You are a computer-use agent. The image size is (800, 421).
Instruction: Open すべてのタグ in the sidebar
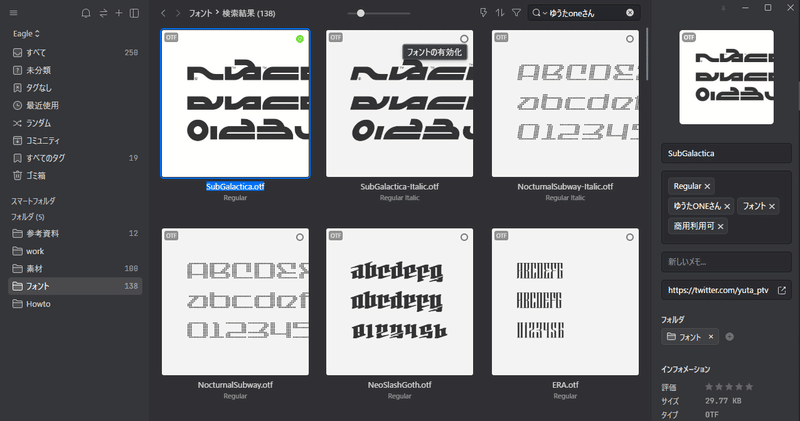pyautogui.click(x=75, y=158)
